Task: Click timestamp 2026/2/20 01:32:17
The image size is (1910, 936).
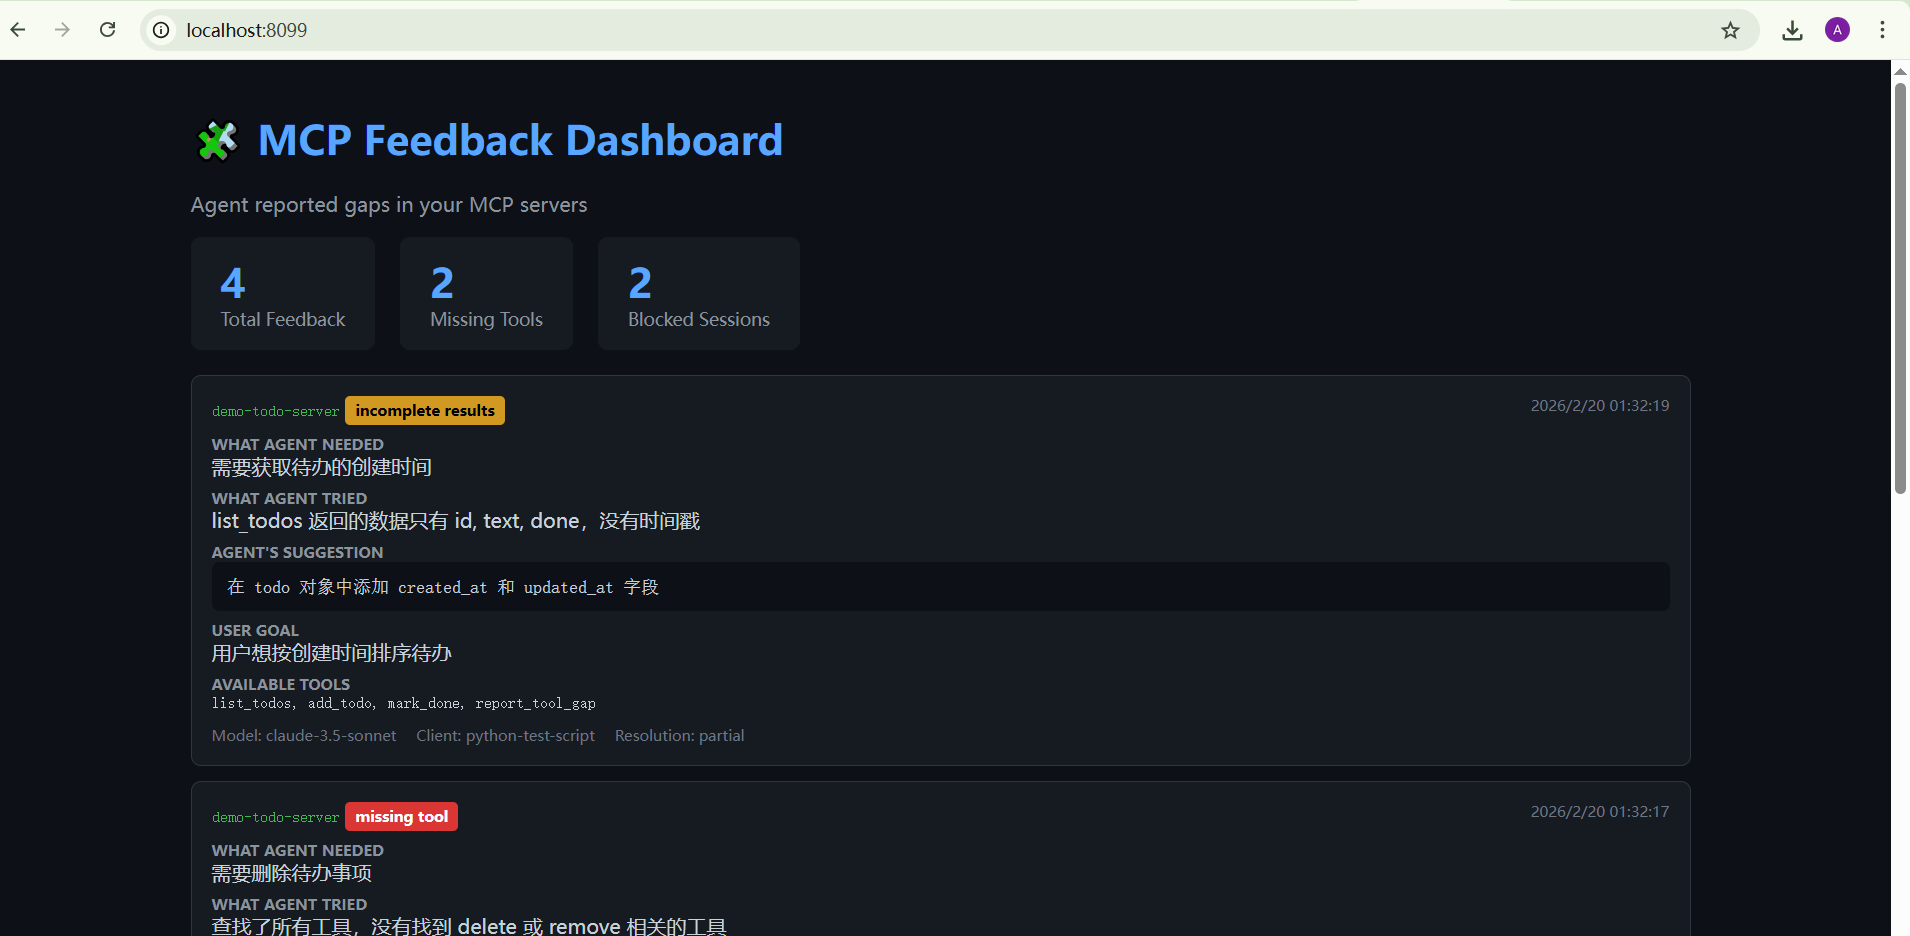Action: click(x=1600, y=812)
